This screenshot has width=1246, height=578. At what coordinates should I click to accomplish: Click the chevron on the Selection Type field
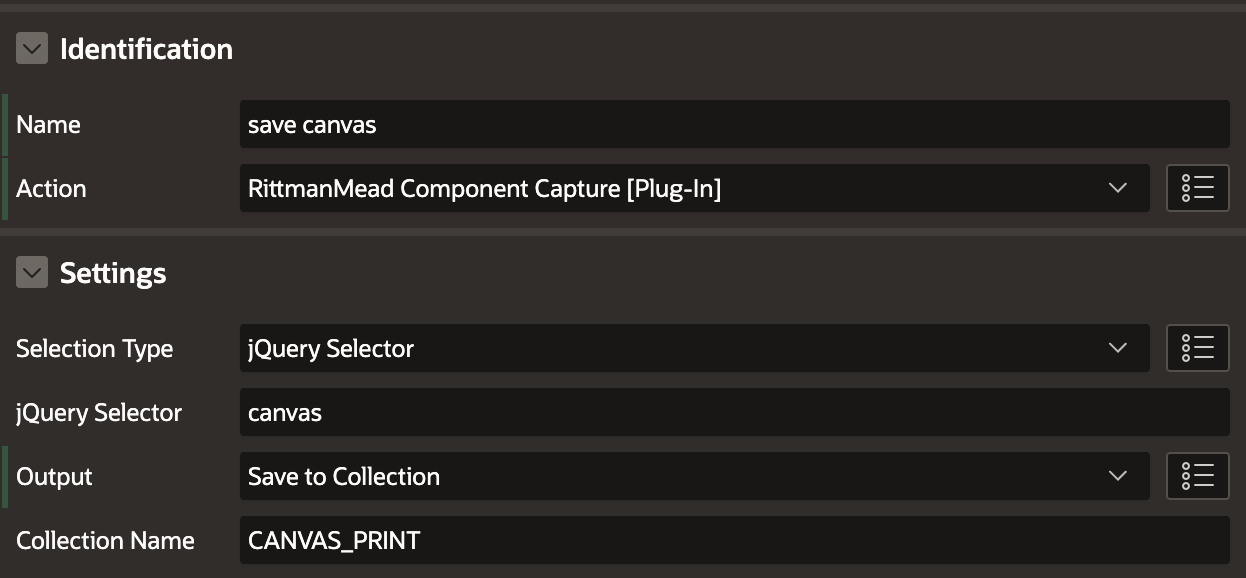(x=1120, y=348)
